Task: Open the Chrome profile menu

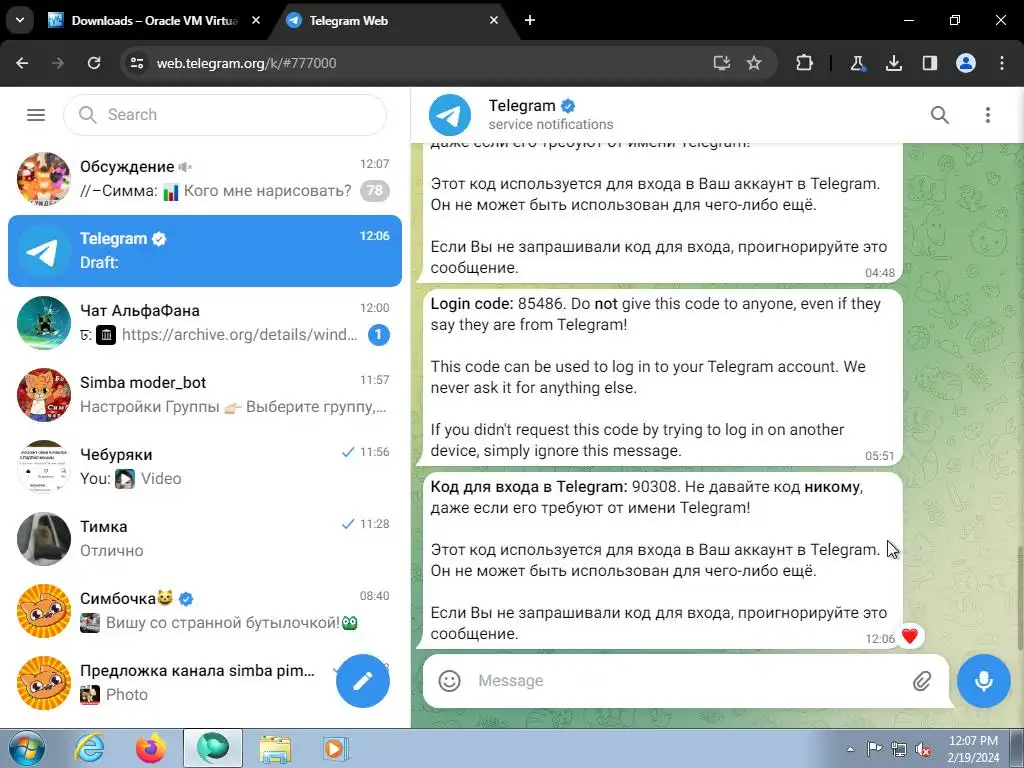Action: [x=966, y=63]
